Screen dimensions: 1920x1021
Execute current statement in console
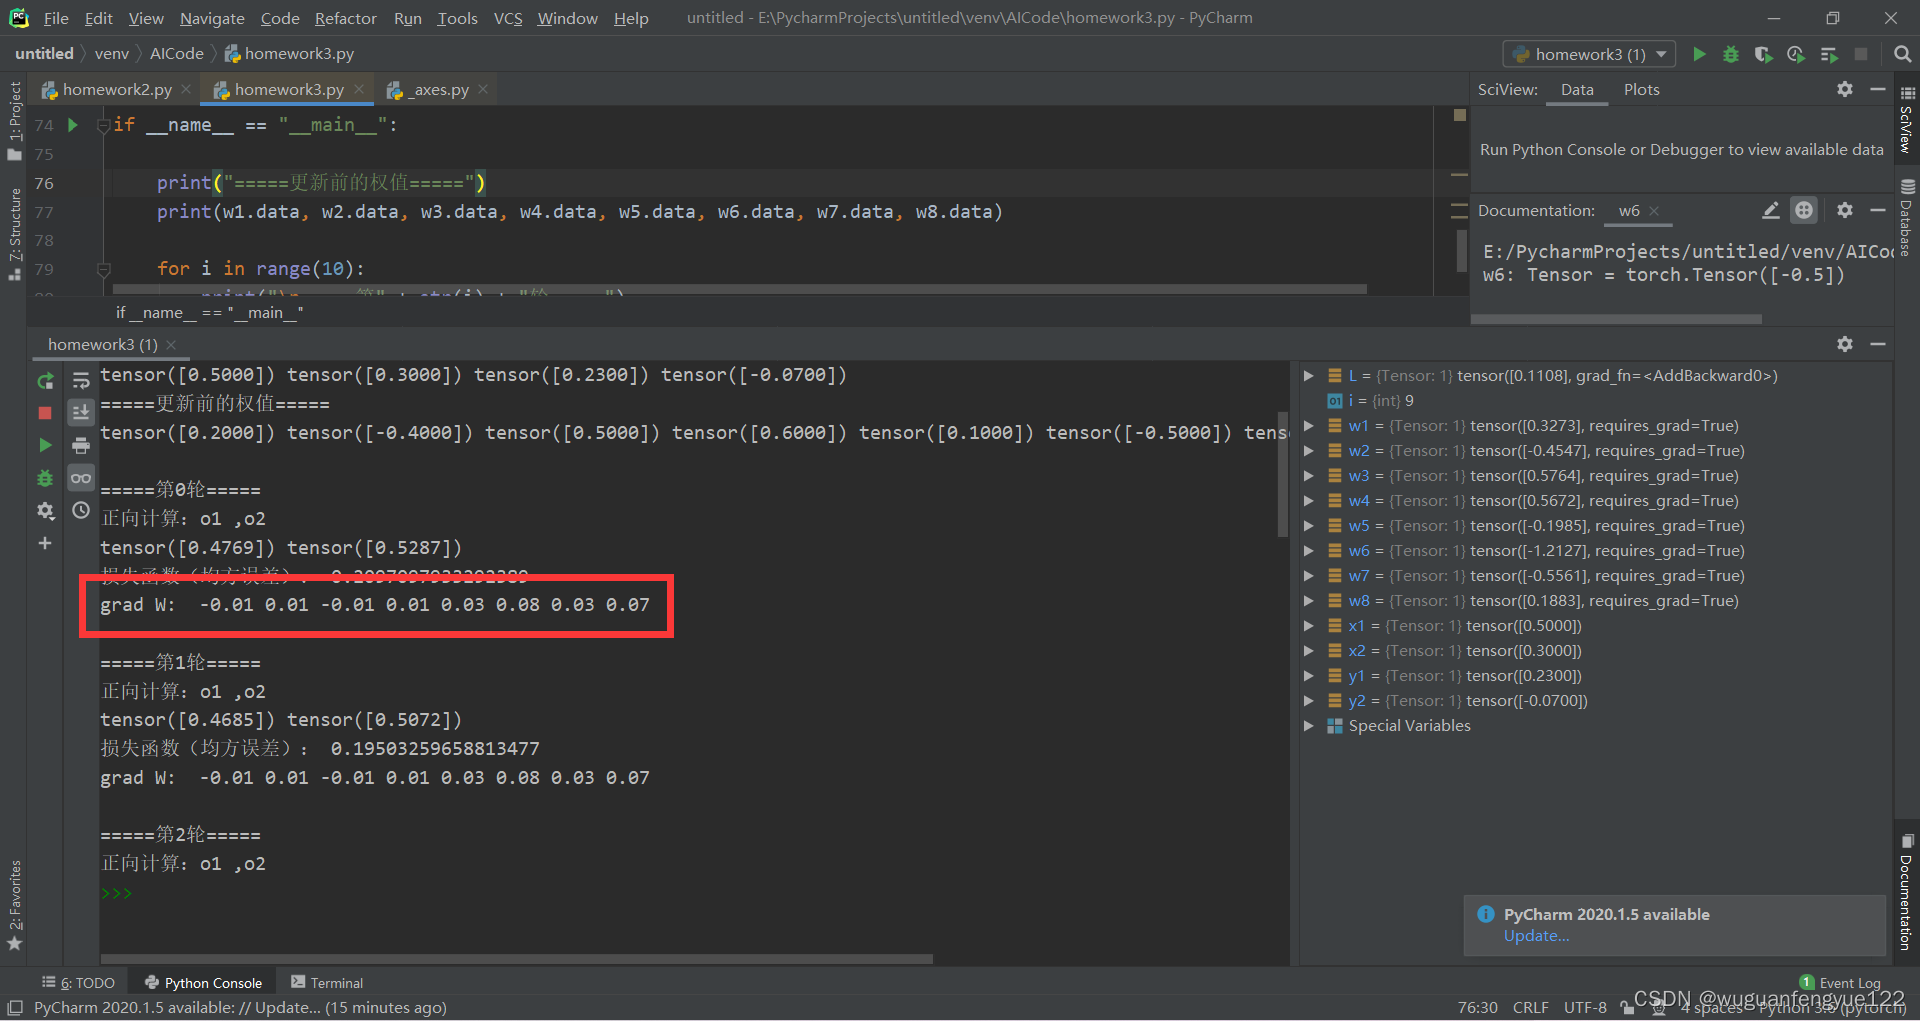pyautogui.click(x=45, y=445)
